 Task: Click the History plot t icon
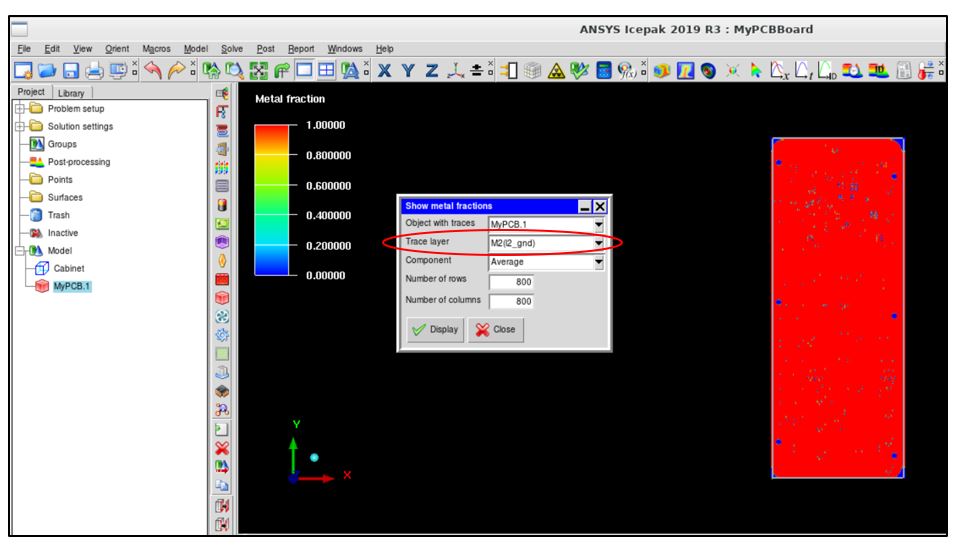(803, 70)
